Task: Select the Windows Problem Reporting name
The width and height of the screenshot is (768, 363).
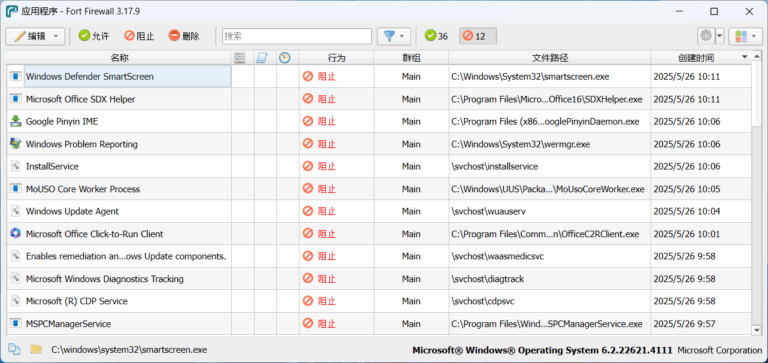Action: pyautogui.click(x=81, y=144)
